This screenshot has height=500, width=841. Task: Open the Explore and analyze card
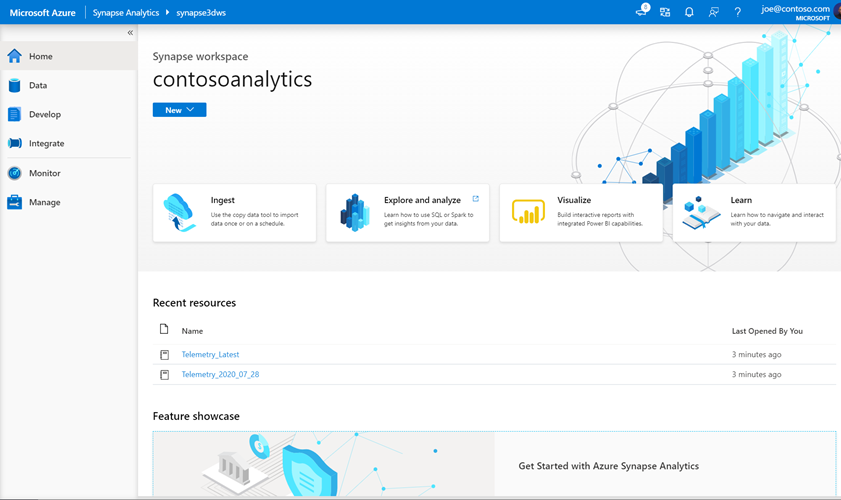[408, 213]
